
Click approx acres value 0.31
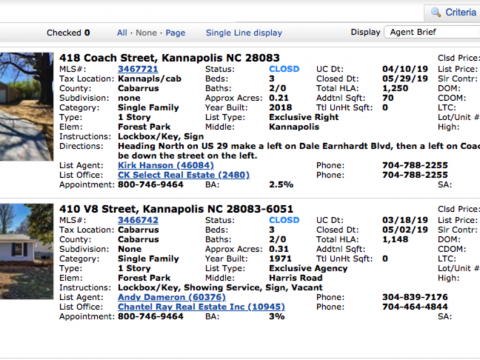point(279,249)
